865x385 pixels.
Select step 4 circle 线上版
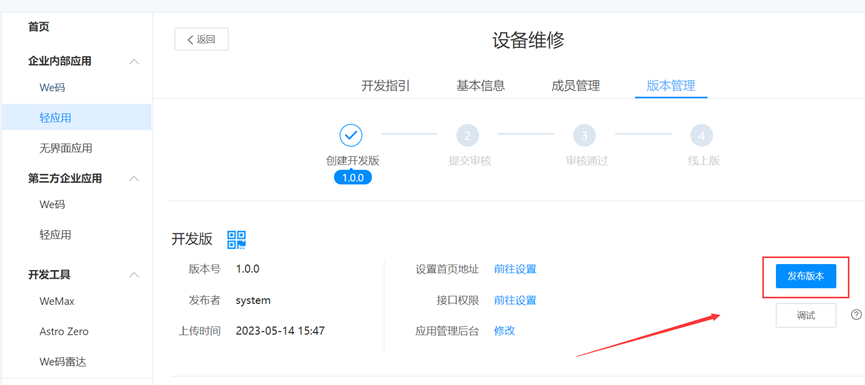(x=701, y=135)
